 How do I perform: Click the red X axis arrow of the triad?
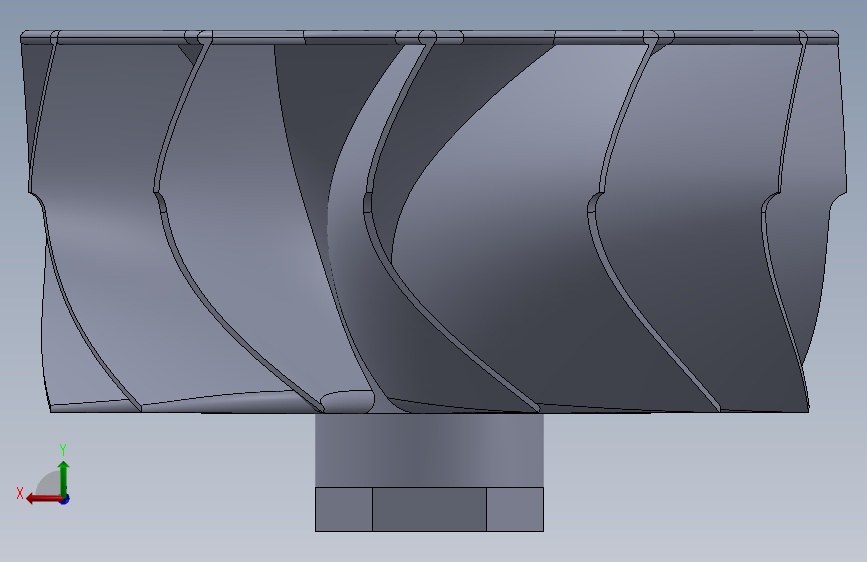point(44,499)
